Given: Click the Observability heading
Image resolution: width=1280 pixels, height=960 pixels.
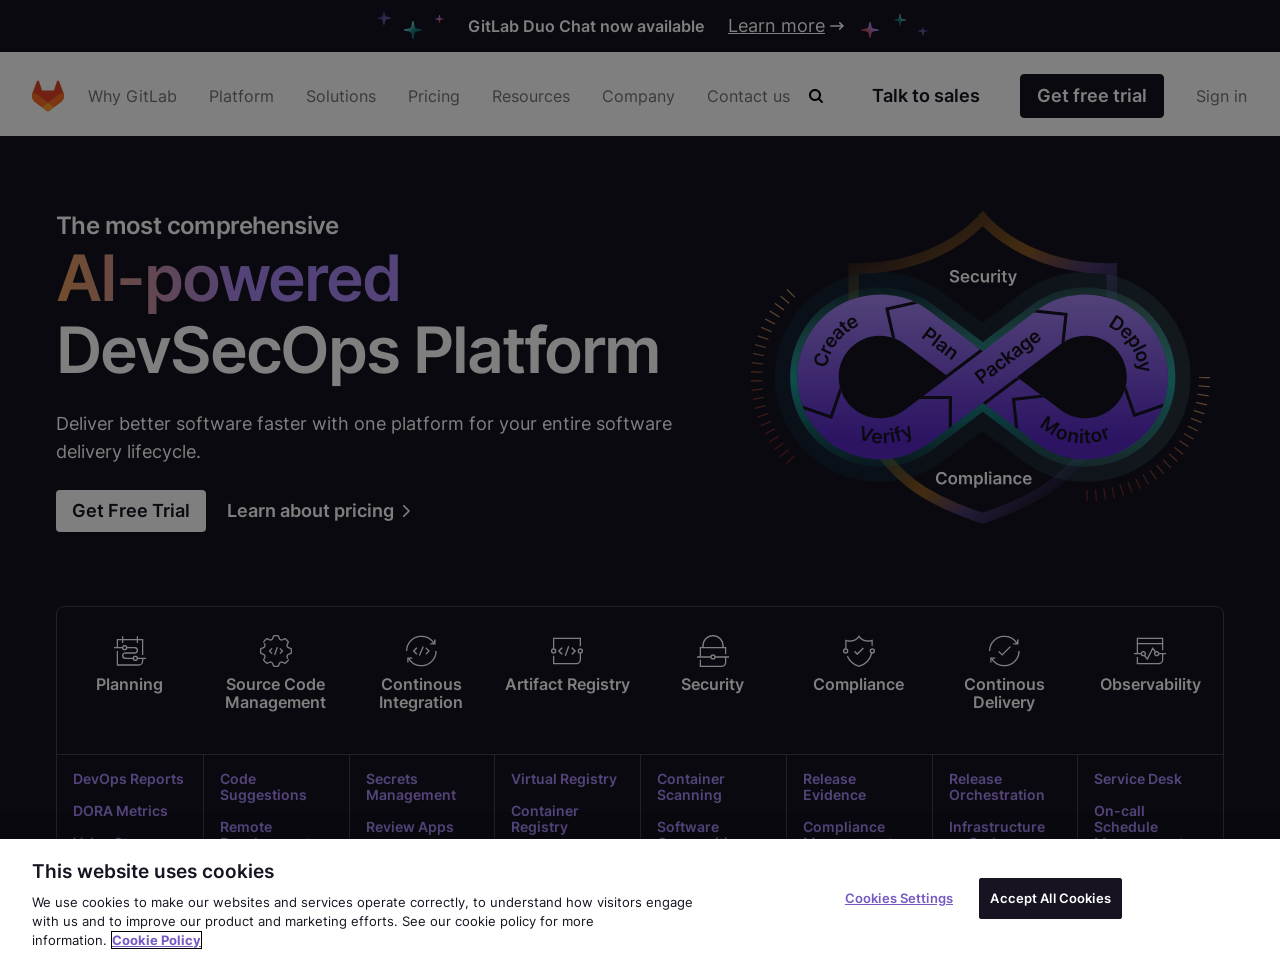Looking at the screenshot, I should (x=1150, y=684).
